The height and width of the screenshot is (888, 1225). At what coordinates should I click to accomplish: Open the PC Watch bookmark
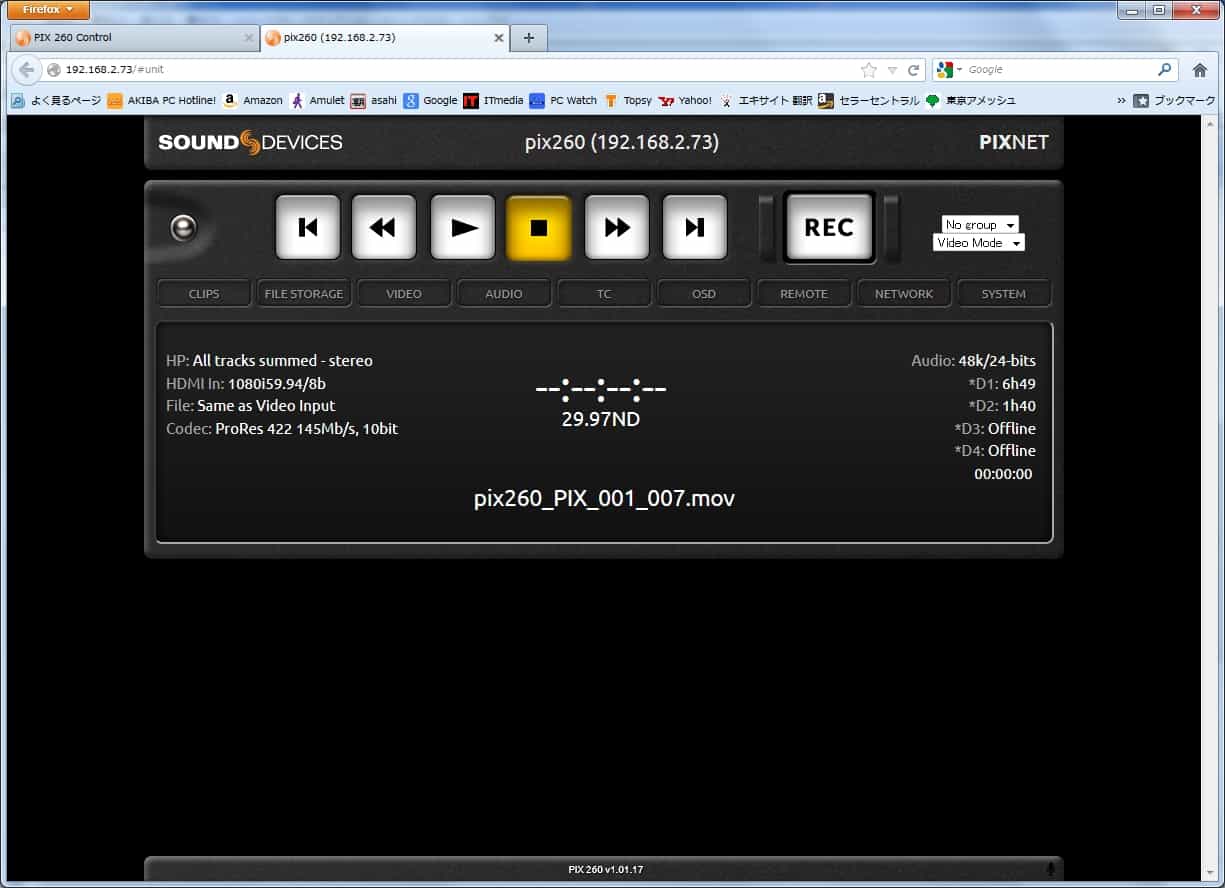click(563, 100)
